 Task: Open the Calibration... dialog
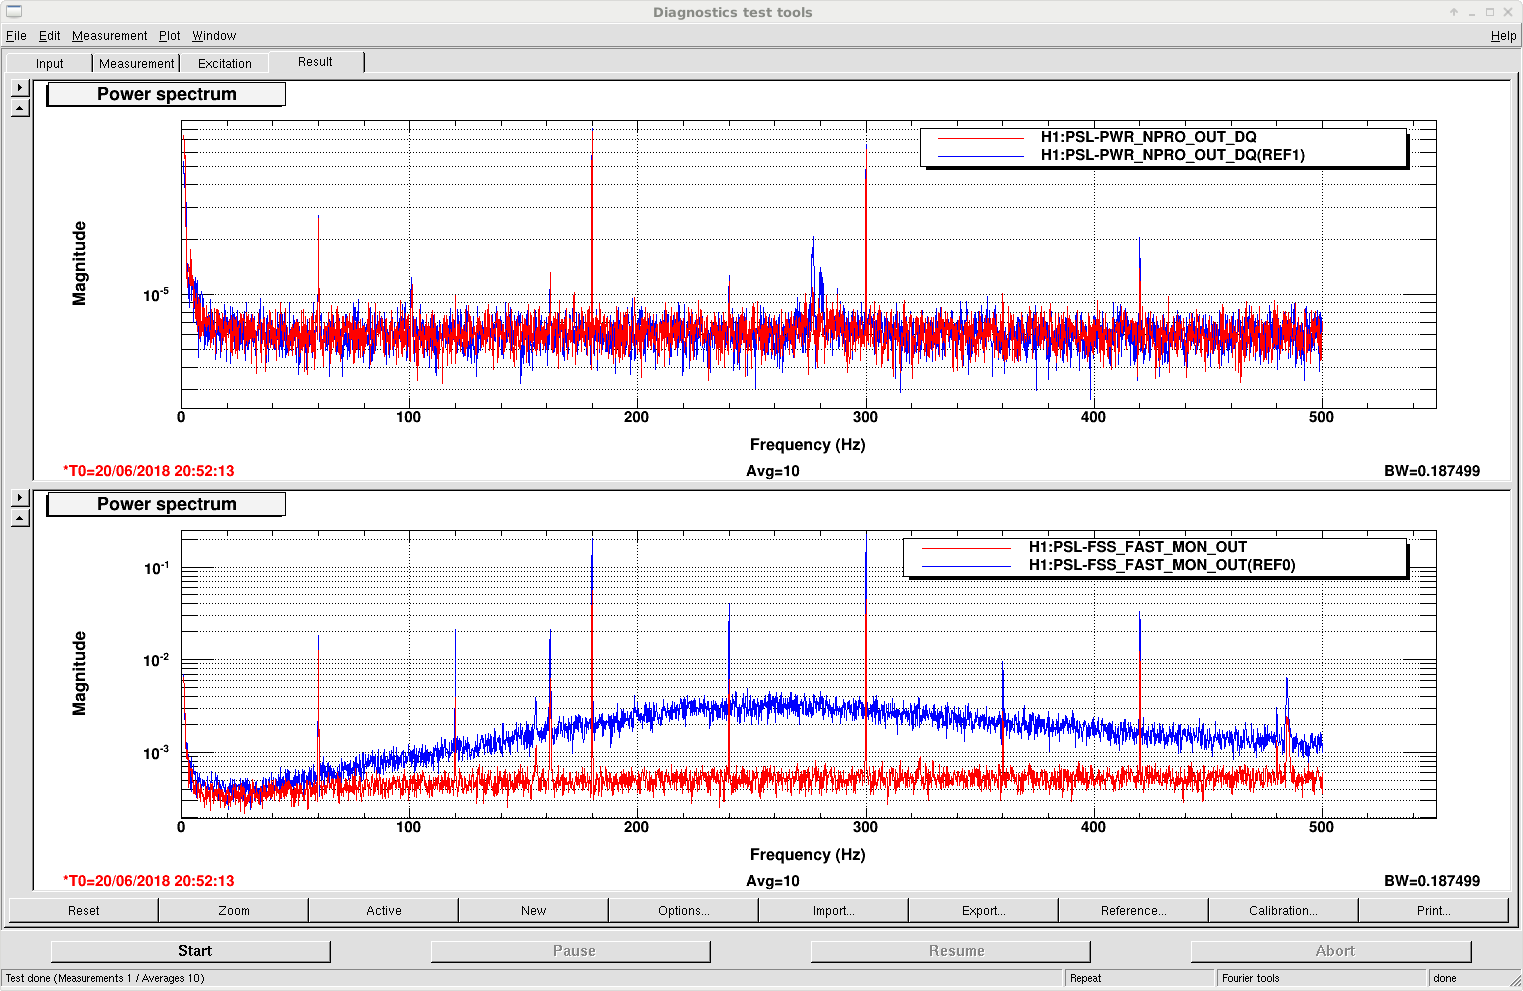click(1283, 910)
